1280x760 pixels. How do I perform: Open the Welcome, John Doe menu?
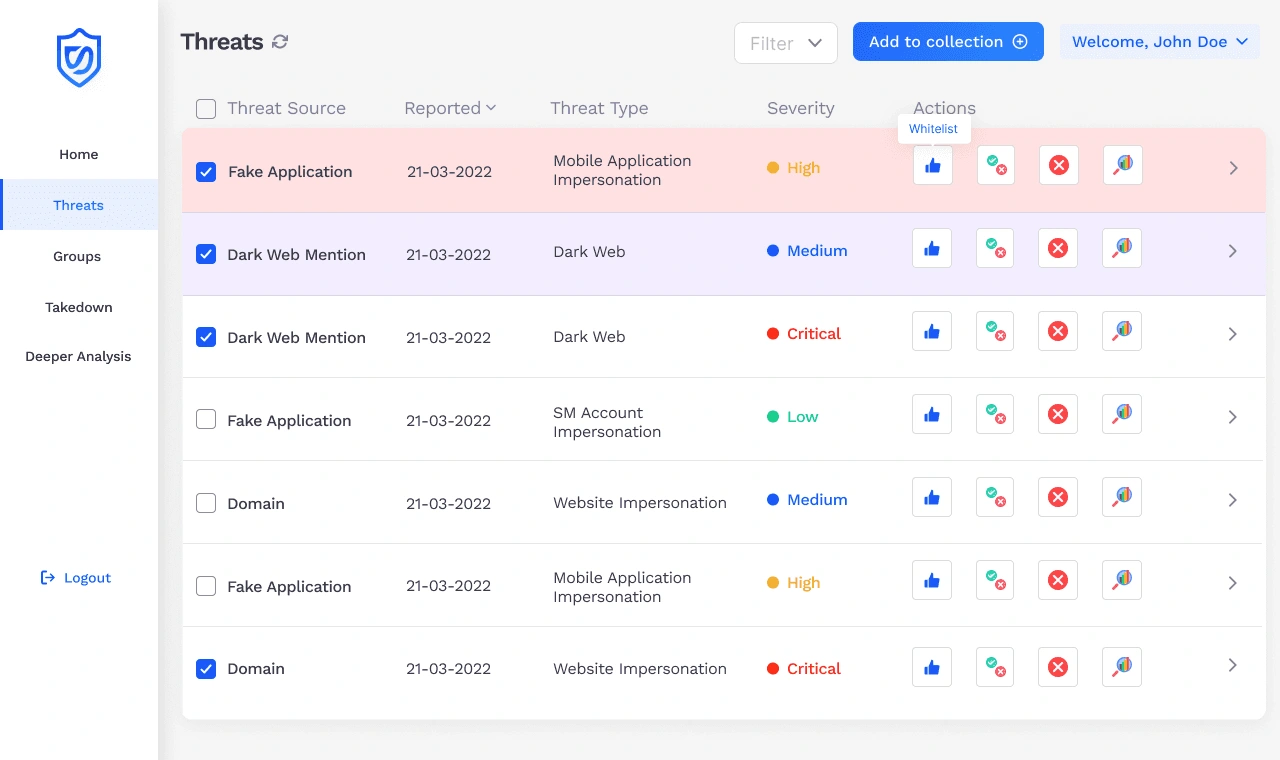click(x=1160, y=42)
